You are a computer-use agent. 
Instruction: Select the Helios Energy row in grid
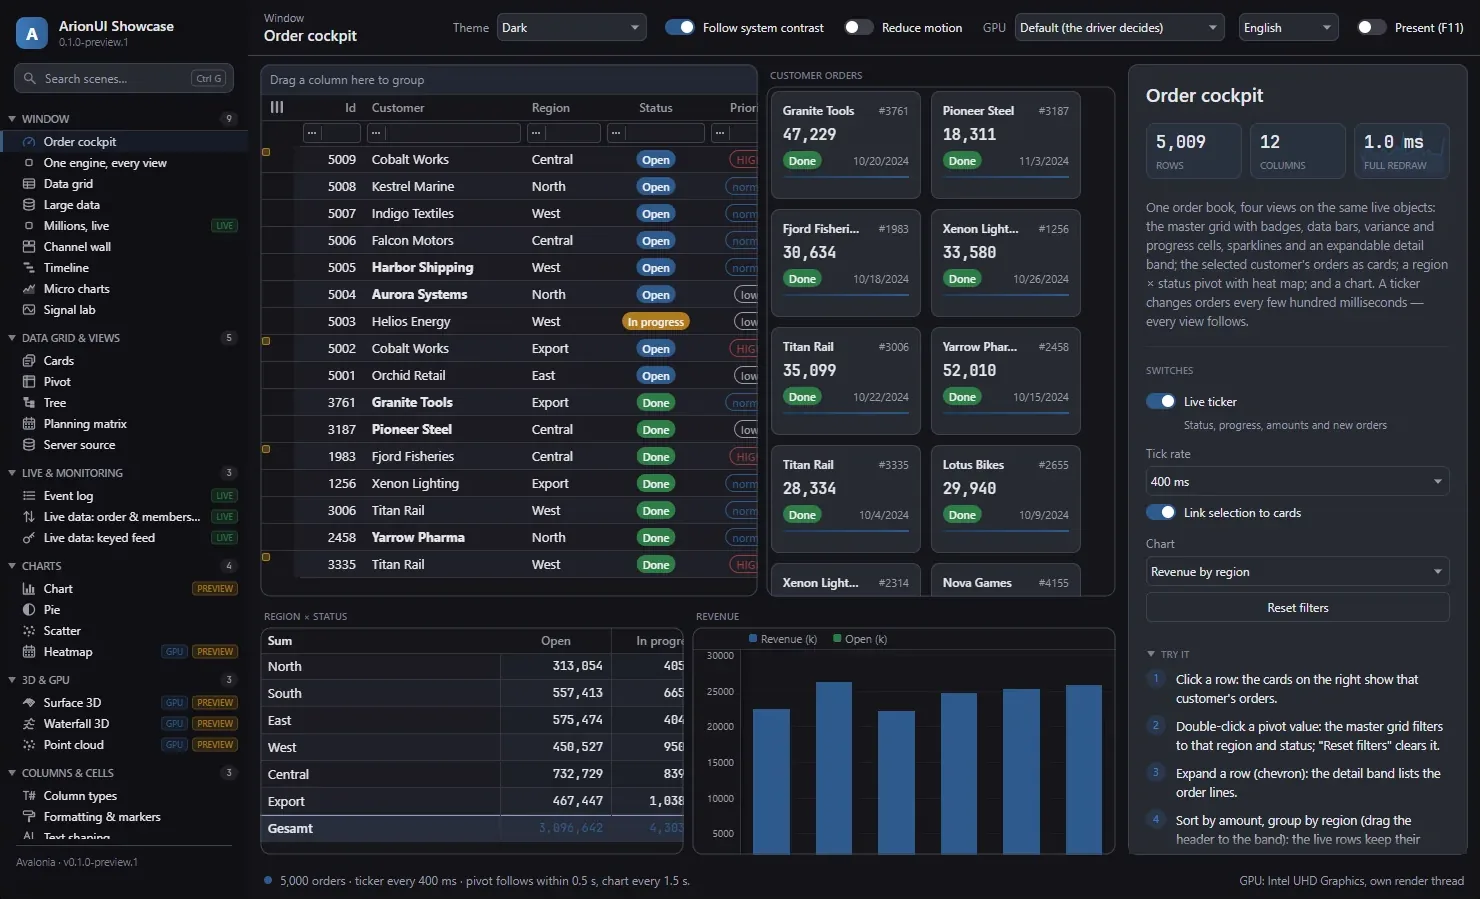509,321
